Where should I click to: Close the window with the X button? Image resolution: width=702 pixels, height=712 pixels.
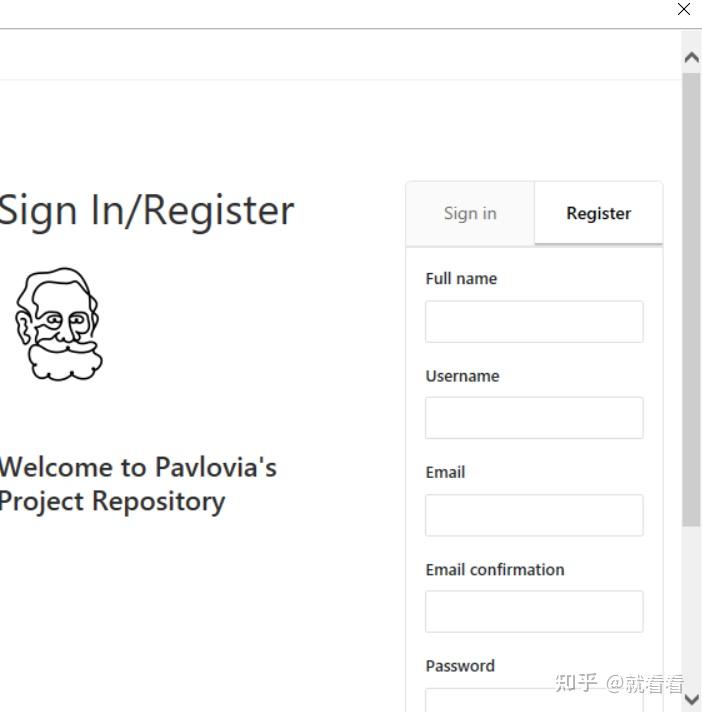coord(684,10)
